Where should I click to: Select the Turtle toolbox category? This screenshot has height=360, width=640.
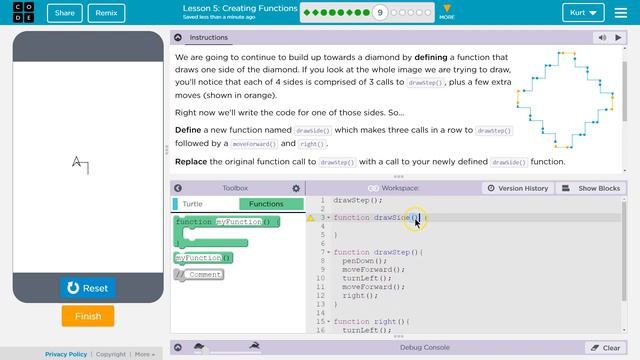[205, 204]
